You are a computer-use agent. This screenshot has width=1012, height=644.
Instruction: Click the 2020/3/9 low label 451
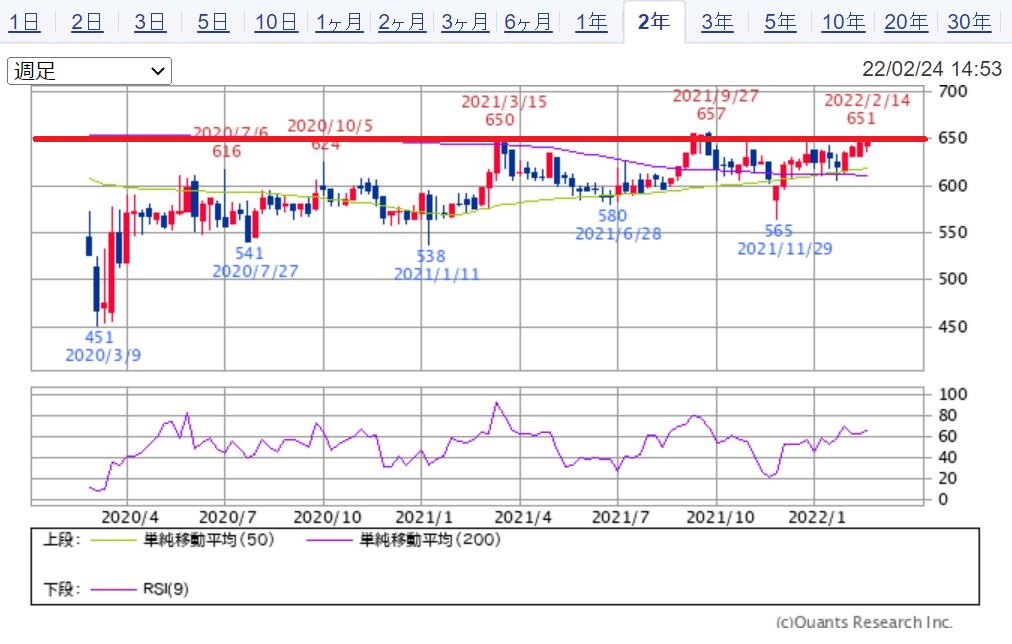99,337
